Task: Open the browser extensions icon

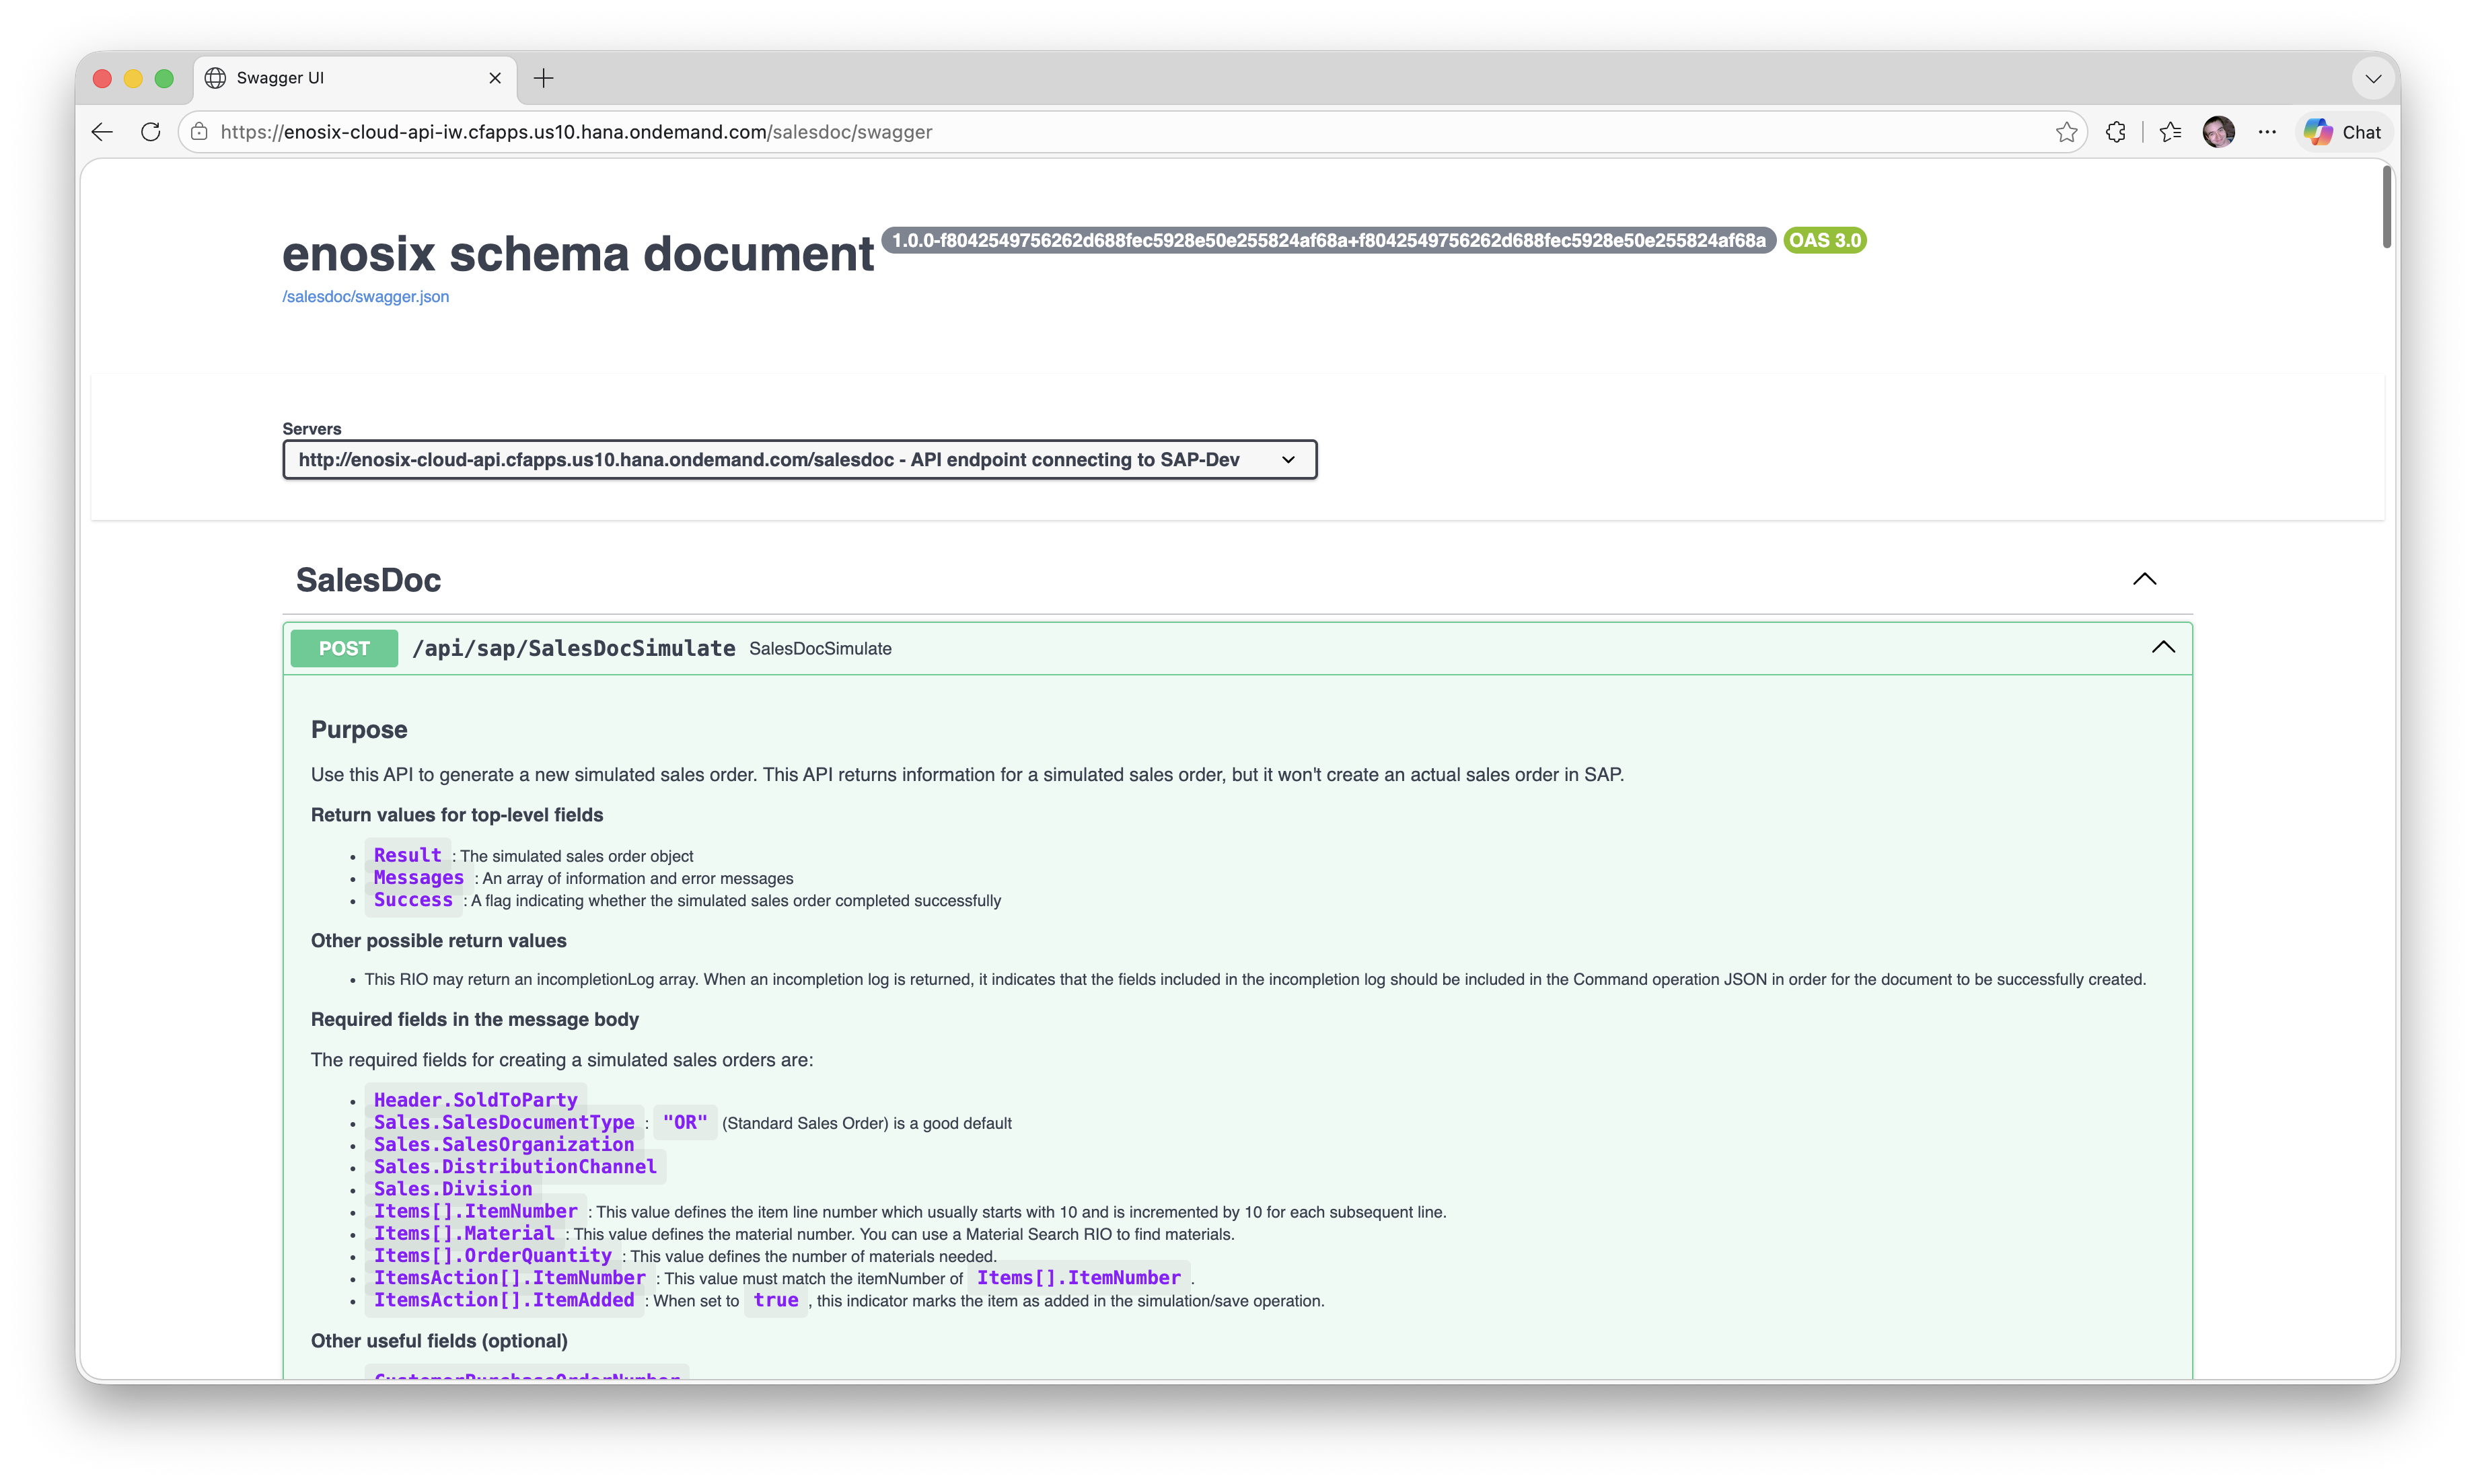Action: pyautogui.click(x=2116, y=131)
